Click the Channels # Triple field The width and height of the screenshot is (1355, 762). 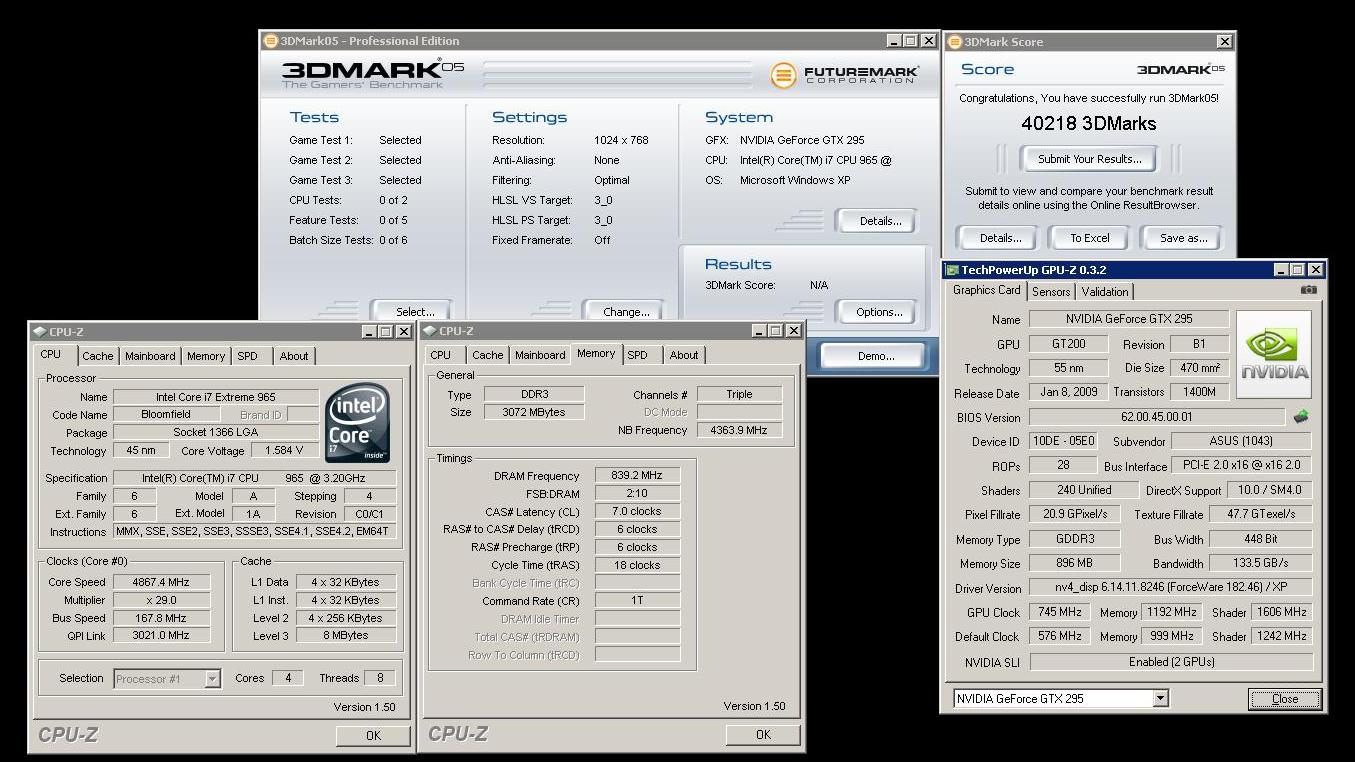[739, 394]
